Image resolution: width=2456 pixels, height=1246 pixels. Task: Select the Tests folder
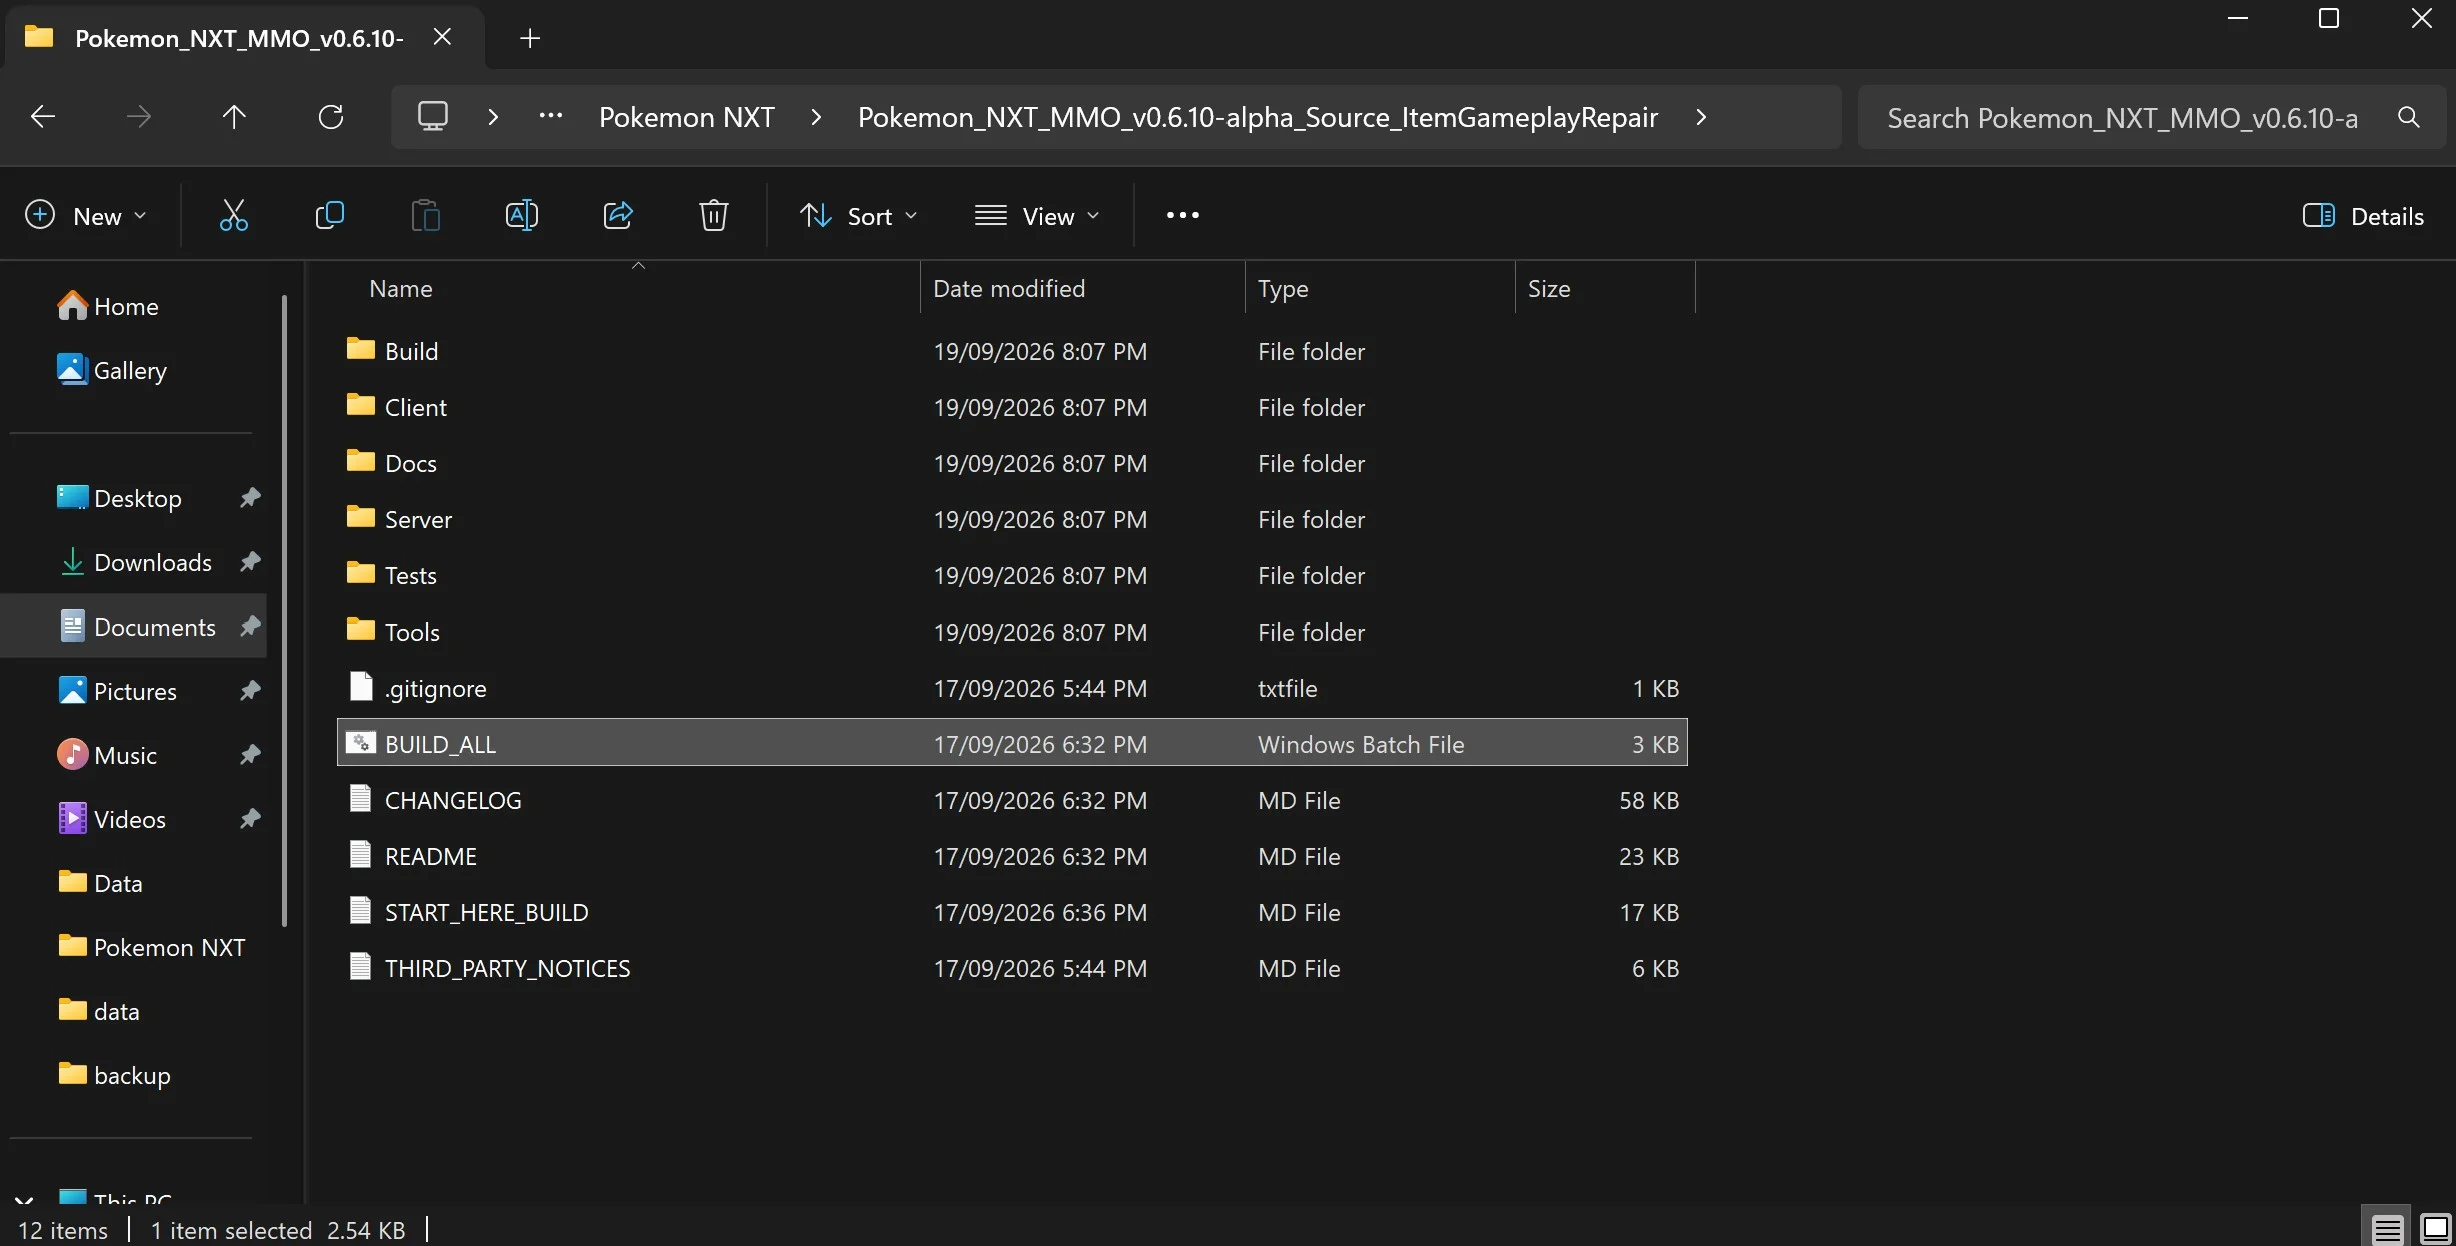click(x=1012, y=575)
